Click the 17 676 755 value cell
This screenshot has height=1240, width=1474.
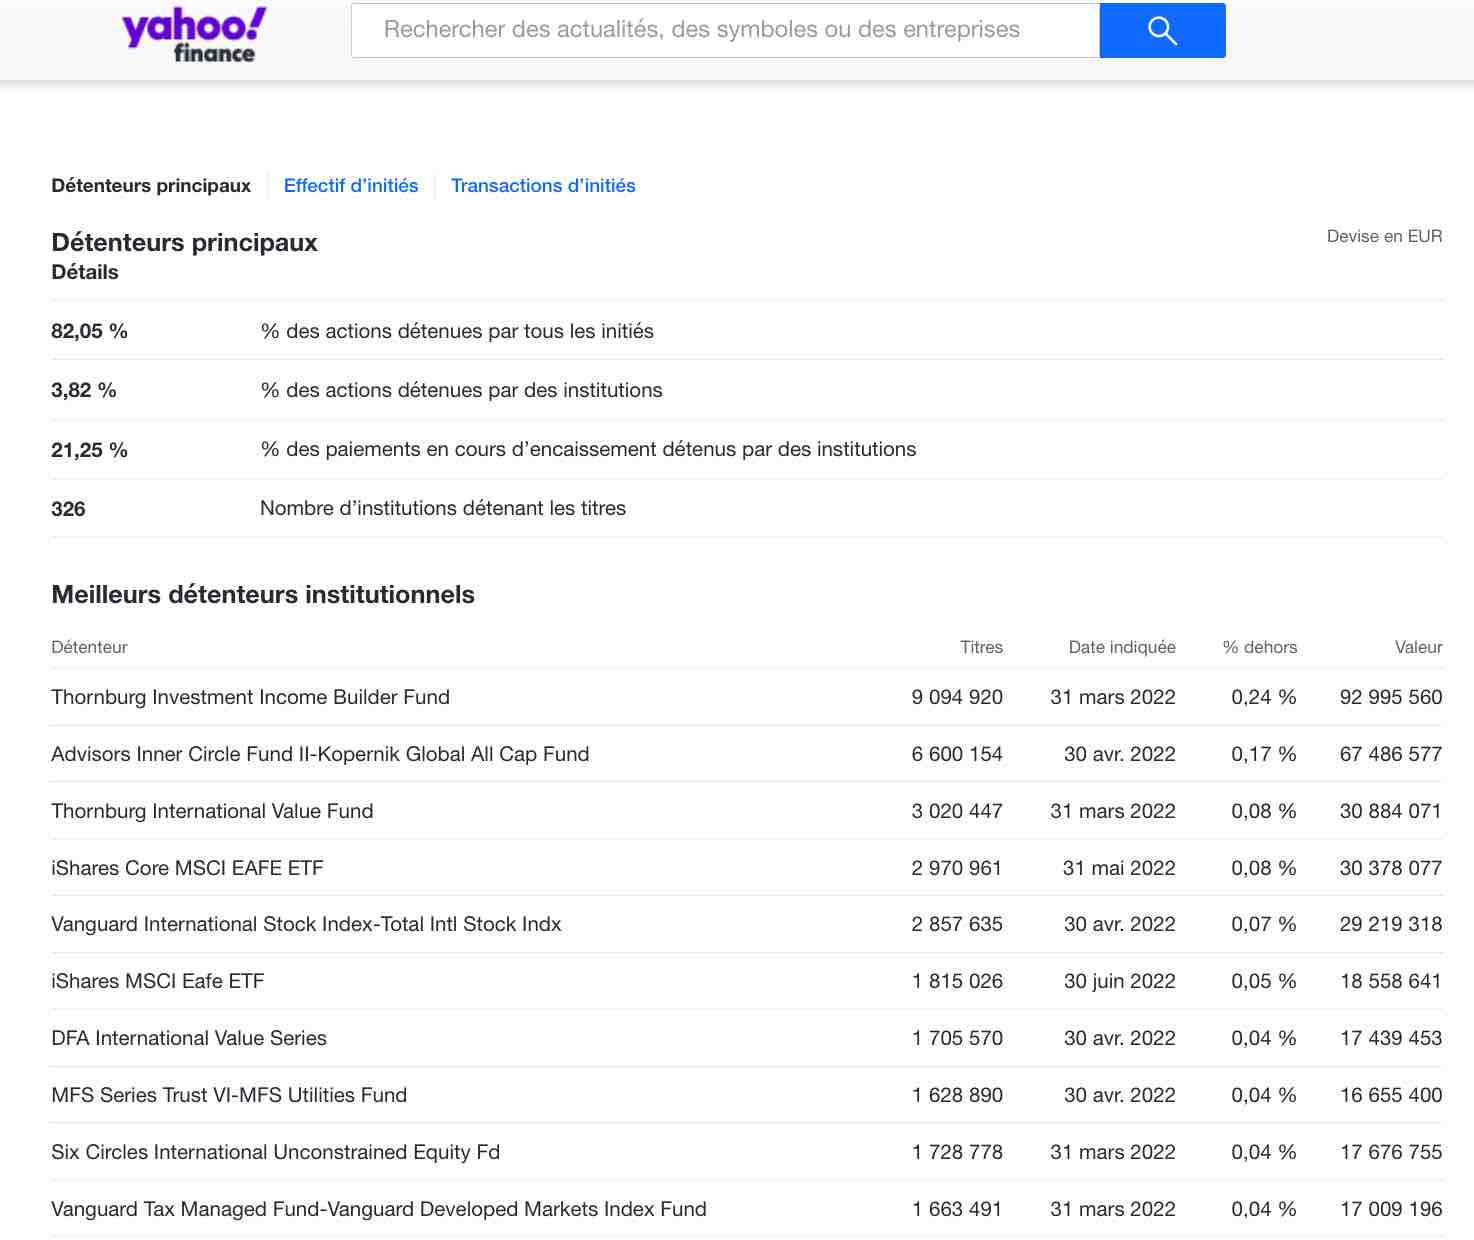(1391, 1152)
